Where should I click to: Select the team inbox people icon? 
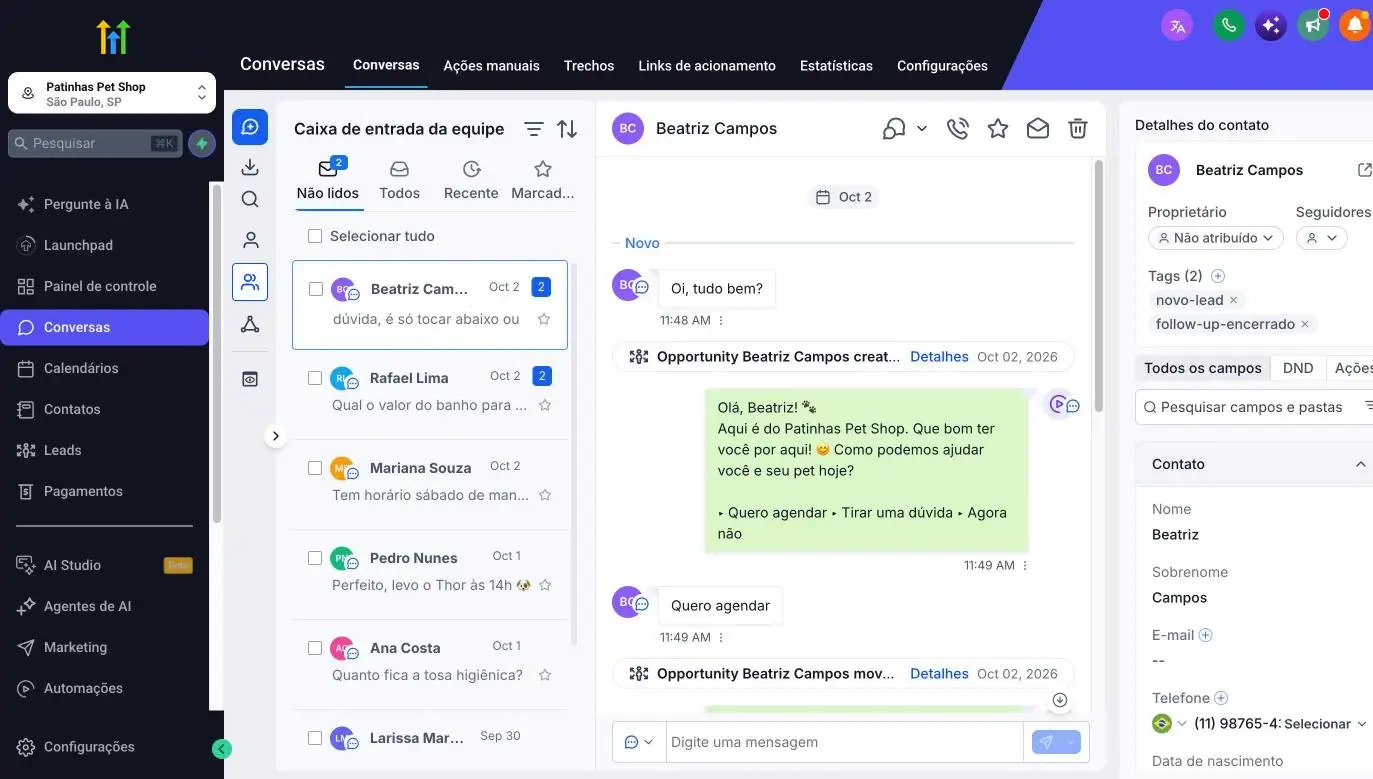(250, 282)
